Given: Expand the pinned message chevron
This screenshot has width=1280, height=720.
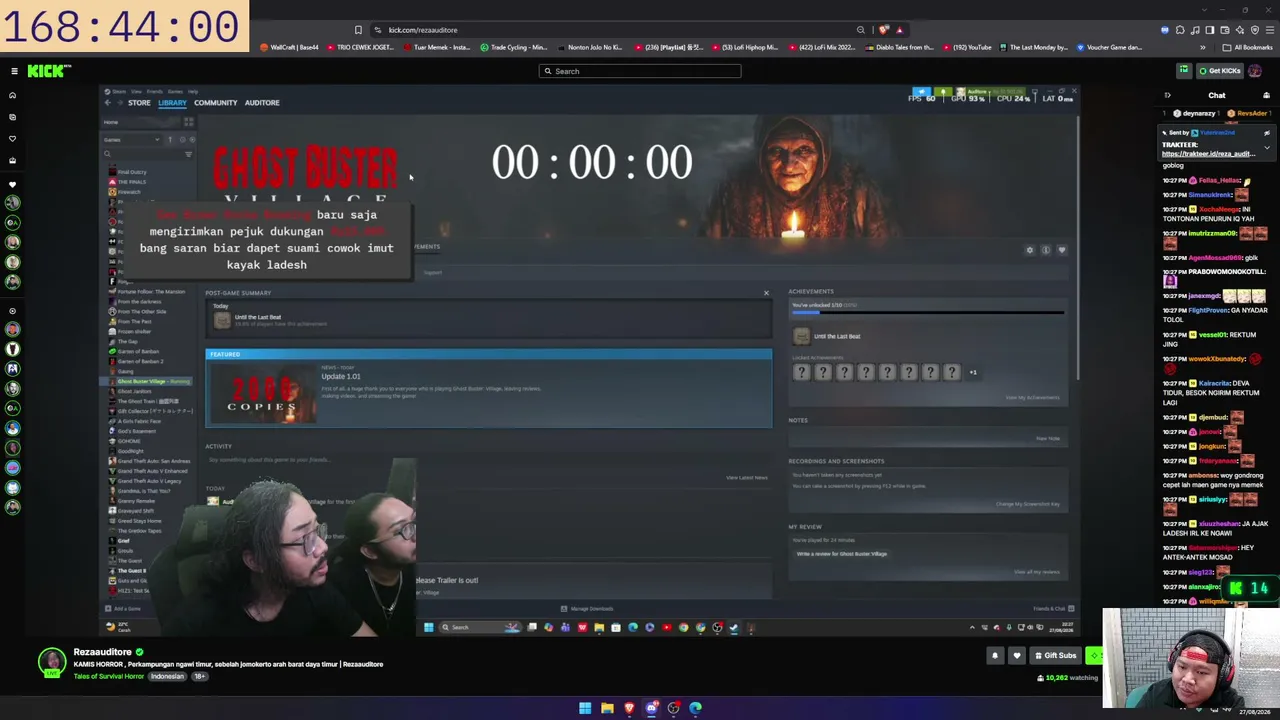Looking at the screenshot, I should (1267, 147).
